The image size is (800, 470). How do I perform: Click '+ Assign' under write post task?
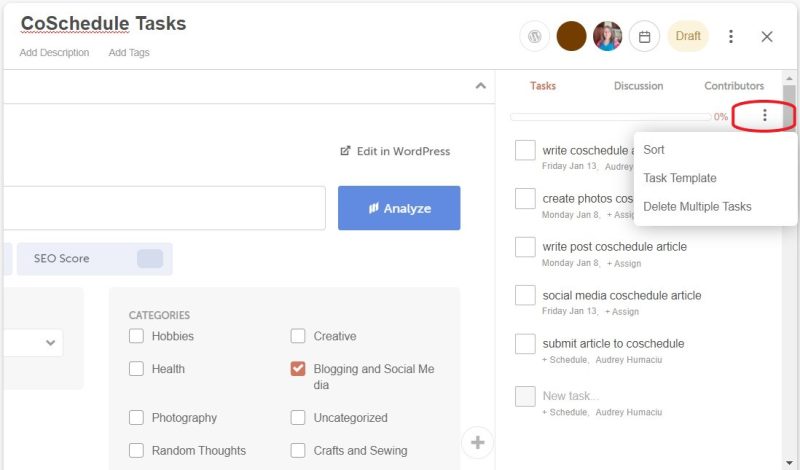pyautogui.click(x=623, y=264)
